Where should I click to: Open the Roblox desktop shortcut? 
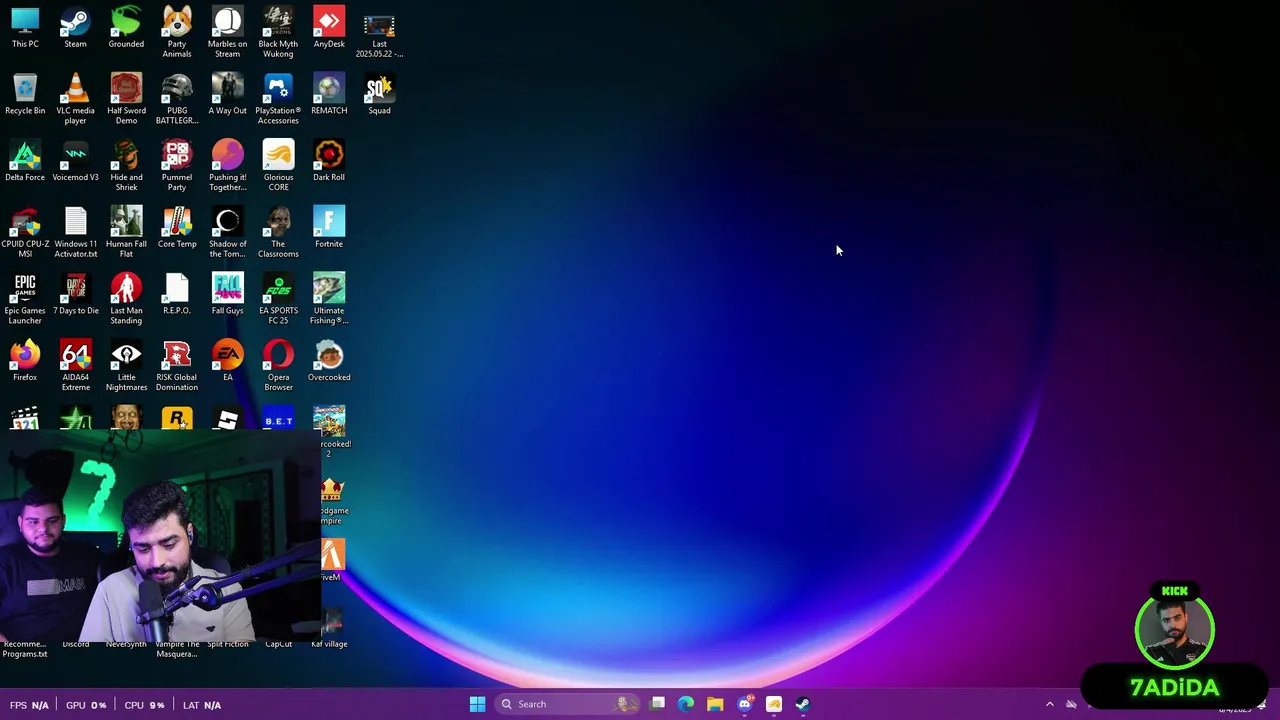click(227, 419)
